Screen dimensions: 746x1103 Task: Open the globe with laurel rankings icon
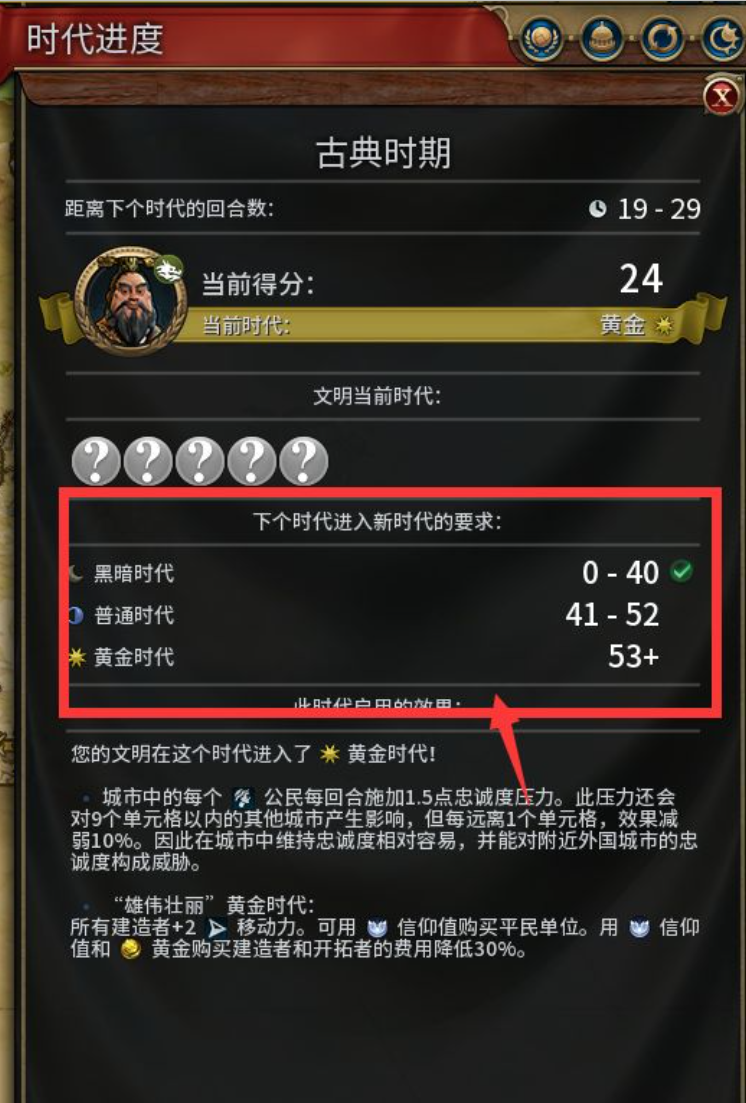pos(541,37)
